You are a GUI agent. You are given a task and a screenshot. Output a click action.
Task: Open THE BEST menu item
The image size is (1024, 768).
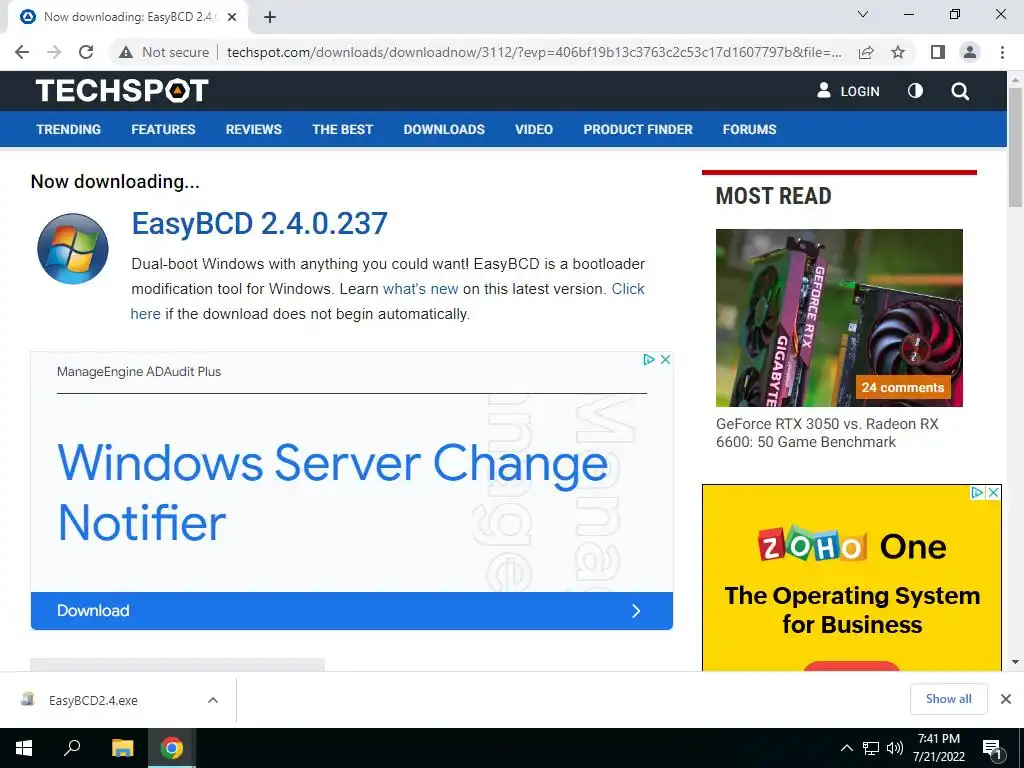(x=342, y=129)
